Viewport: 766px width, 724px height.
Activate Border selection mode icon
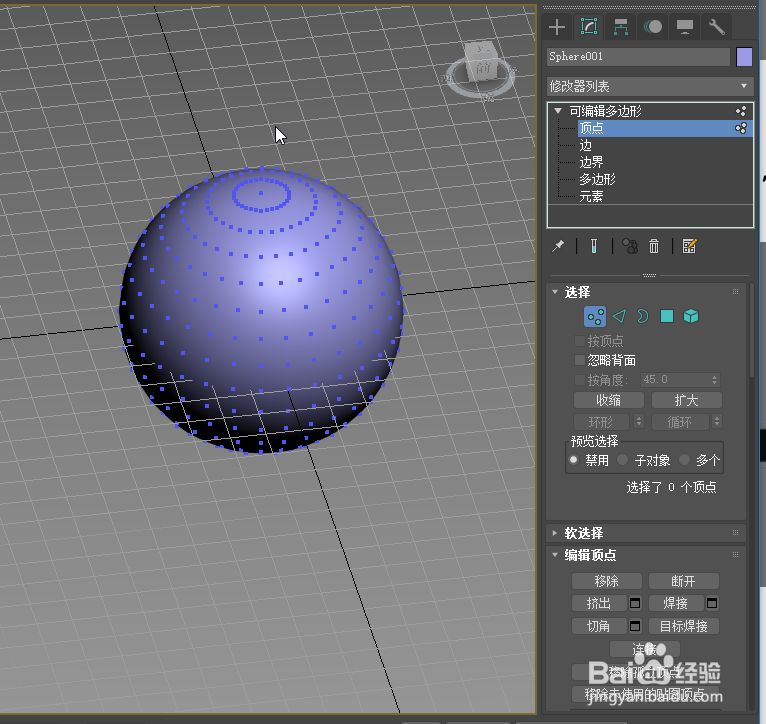(x=642, y=317)
